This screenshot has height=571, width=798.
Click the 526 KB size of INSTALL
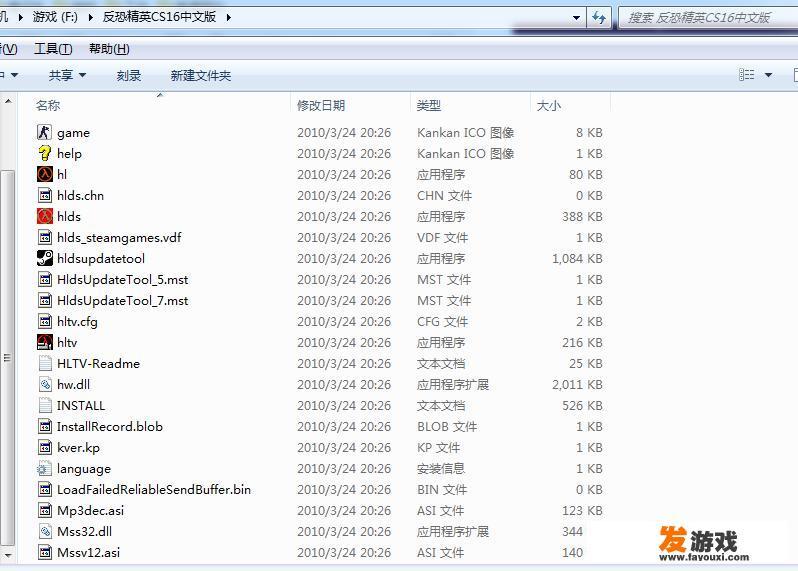582,406
